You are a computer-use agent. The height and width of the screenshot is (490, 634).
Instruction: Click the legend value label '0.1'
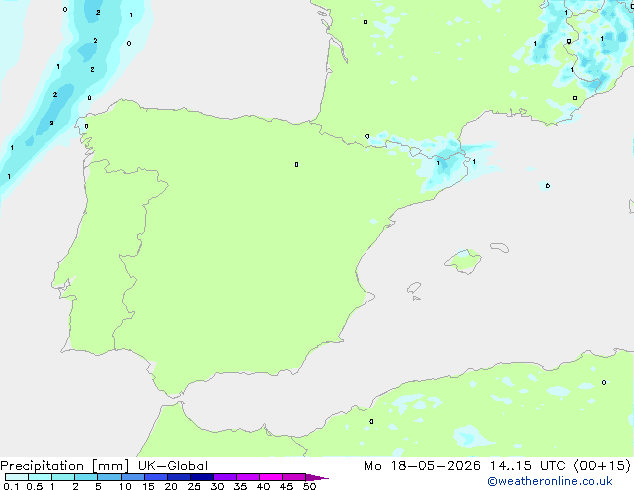(x=11, y=486)
